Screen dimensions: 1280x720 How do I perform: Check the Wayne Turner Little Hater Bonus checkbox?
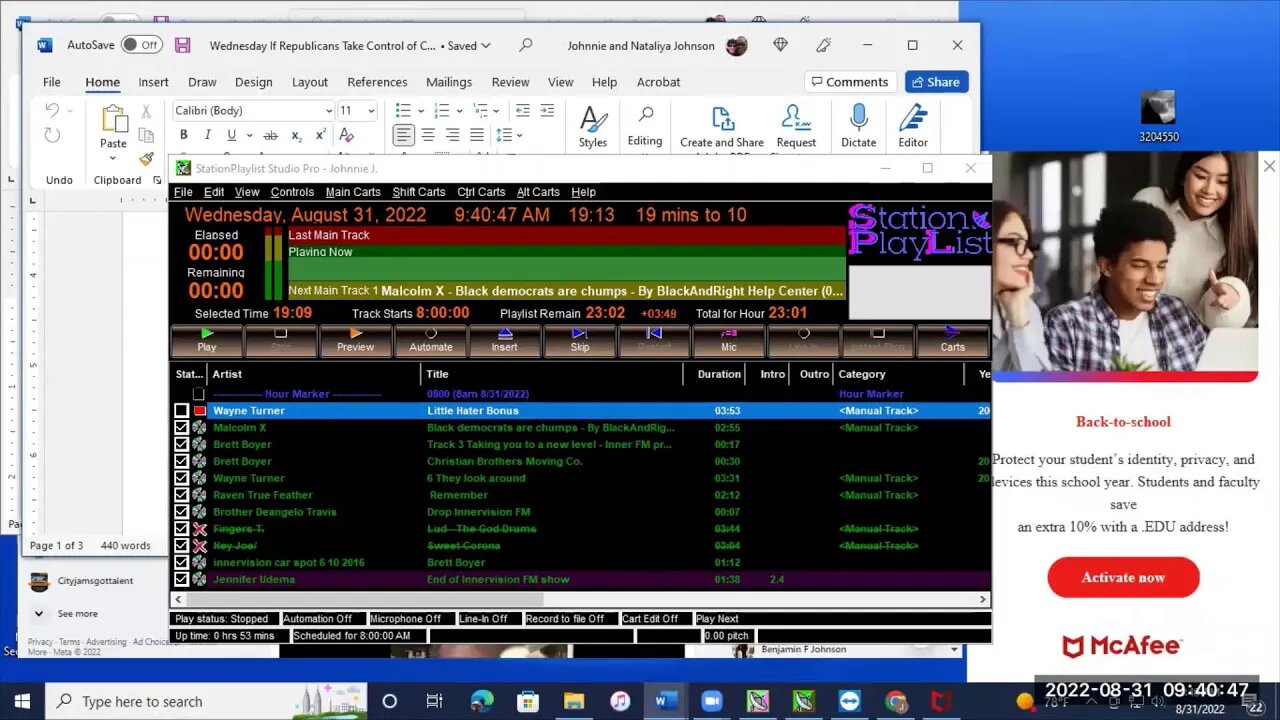point(181,411)
